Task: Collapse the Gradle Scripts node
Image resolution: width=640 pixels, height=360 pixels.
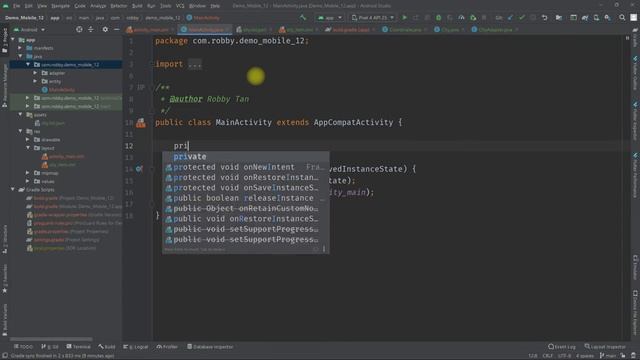Action: coord(13,189)
